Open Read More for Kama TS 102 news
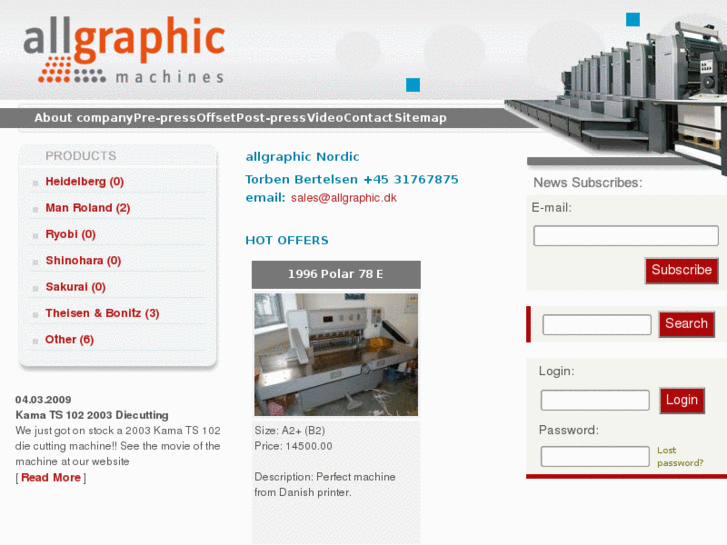 [x=51, y=477]
